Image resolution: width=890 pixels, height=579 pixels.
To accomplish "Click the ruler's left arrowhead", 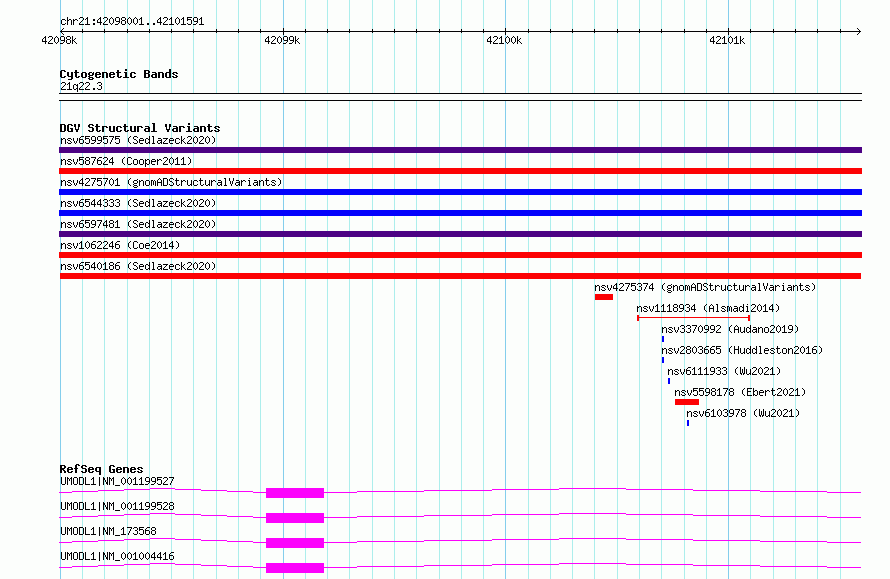I will [62, 31].
